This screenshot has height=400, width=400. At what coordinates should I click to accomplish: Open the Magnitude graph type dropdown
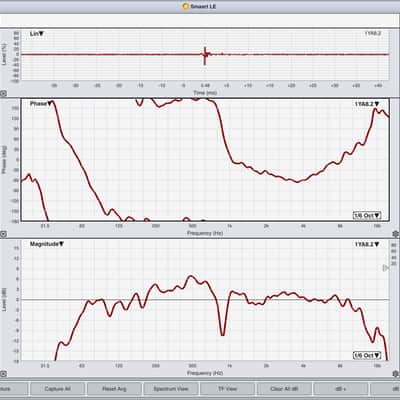[x=47, y=244]
